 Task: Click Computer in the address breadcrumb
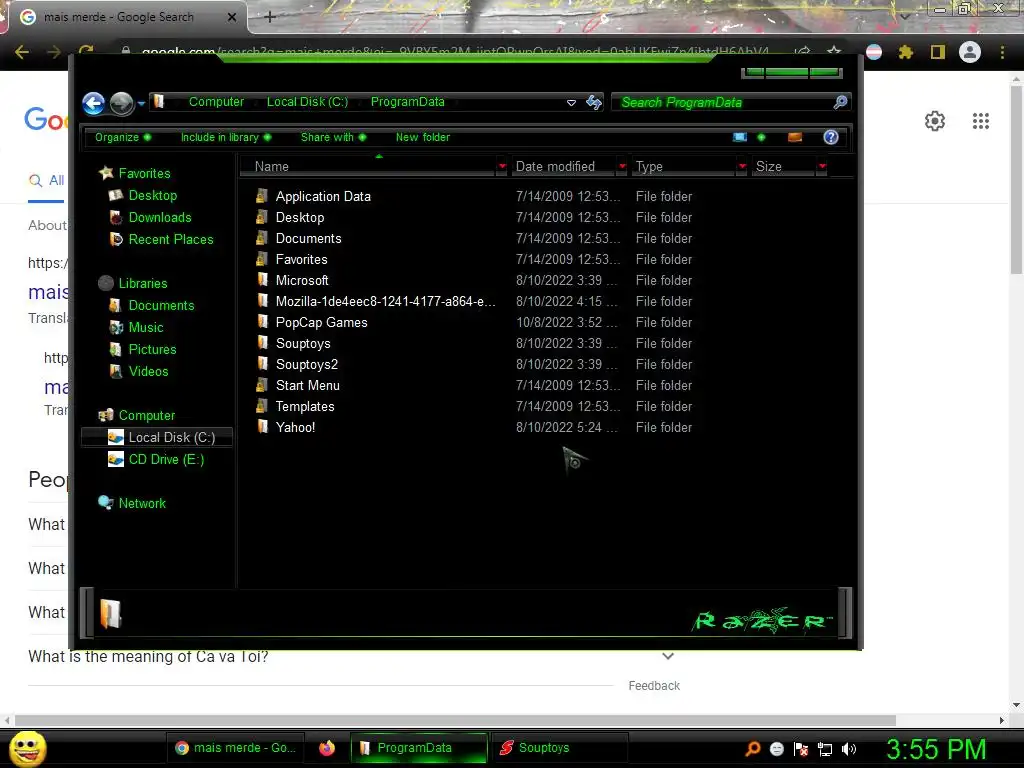[x=216, y=102]
